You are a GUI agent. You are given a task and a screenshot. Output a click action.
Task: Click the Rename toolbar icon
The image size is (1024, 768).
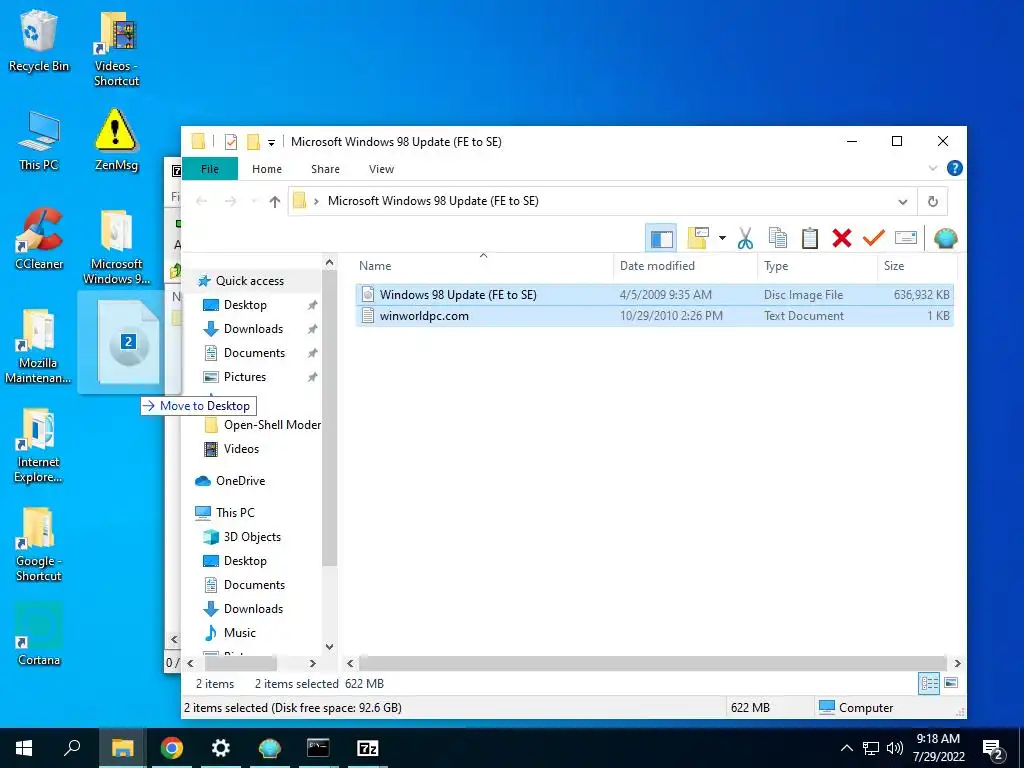click(x=906, y=238)
